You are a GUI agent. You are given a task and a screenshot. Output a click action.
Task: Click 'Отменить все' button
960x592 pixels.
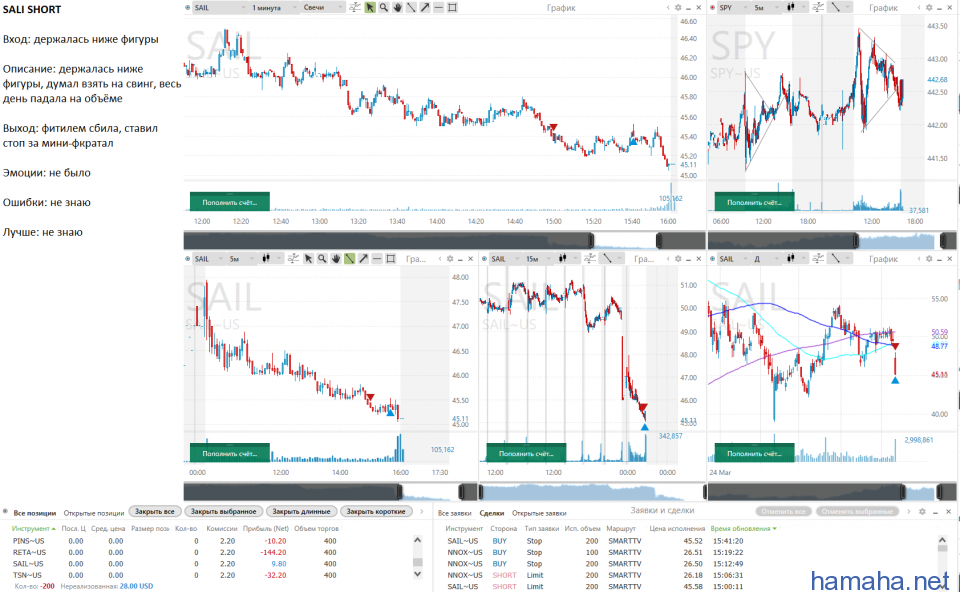click(783, 511)
